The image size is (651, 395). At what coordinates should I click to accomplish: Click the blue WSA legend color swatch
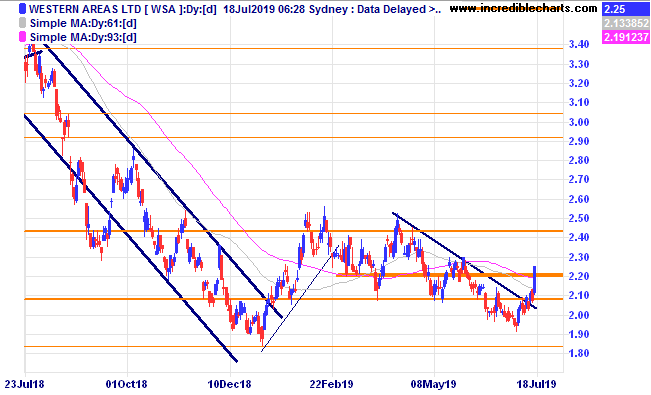(22, 9)
